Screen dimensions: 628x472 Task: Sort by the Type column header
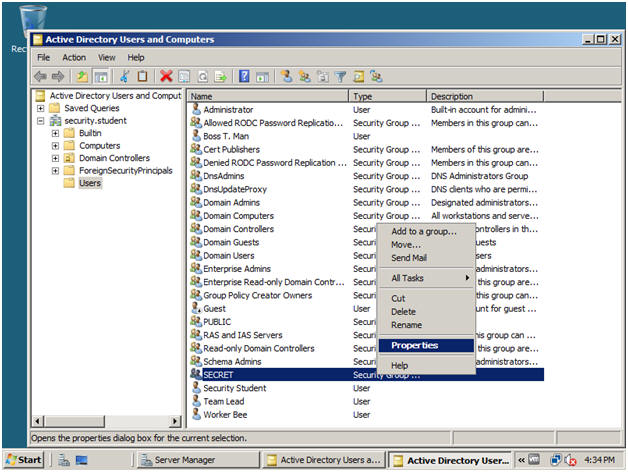pos(387,96)
